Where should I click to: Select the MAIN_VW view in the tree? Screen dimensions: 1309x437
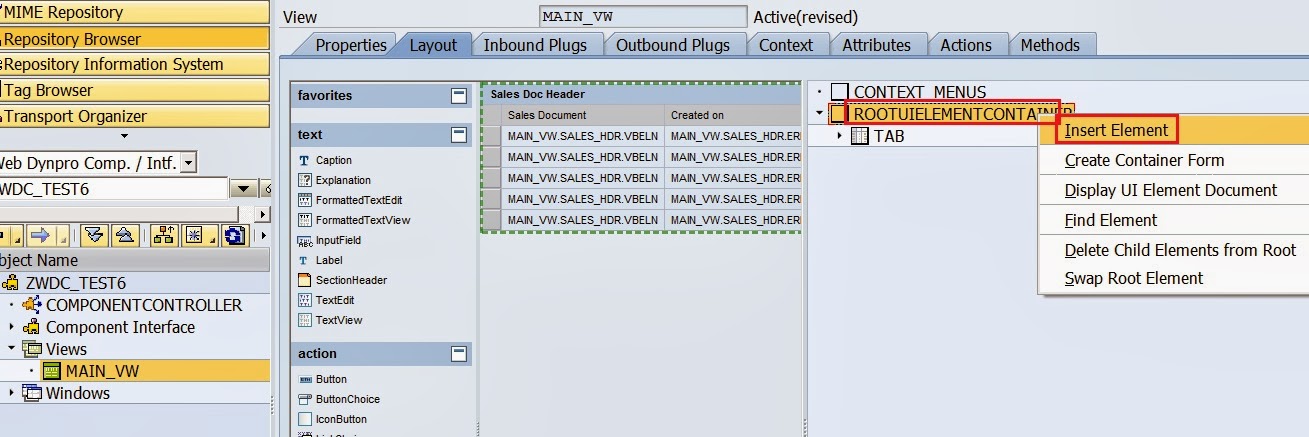click(102, 371)
